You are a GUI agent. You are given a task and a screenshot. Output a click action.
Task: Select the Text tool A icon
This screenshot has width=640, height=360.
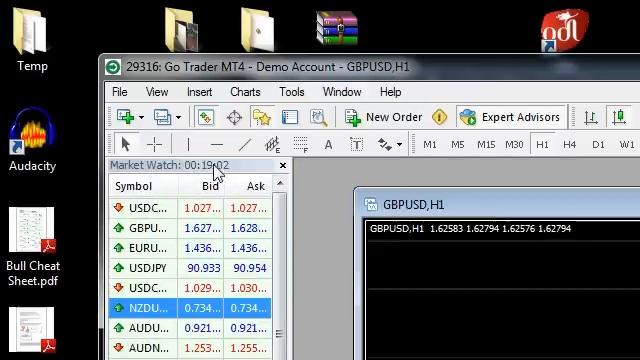[x=328, y=144]
